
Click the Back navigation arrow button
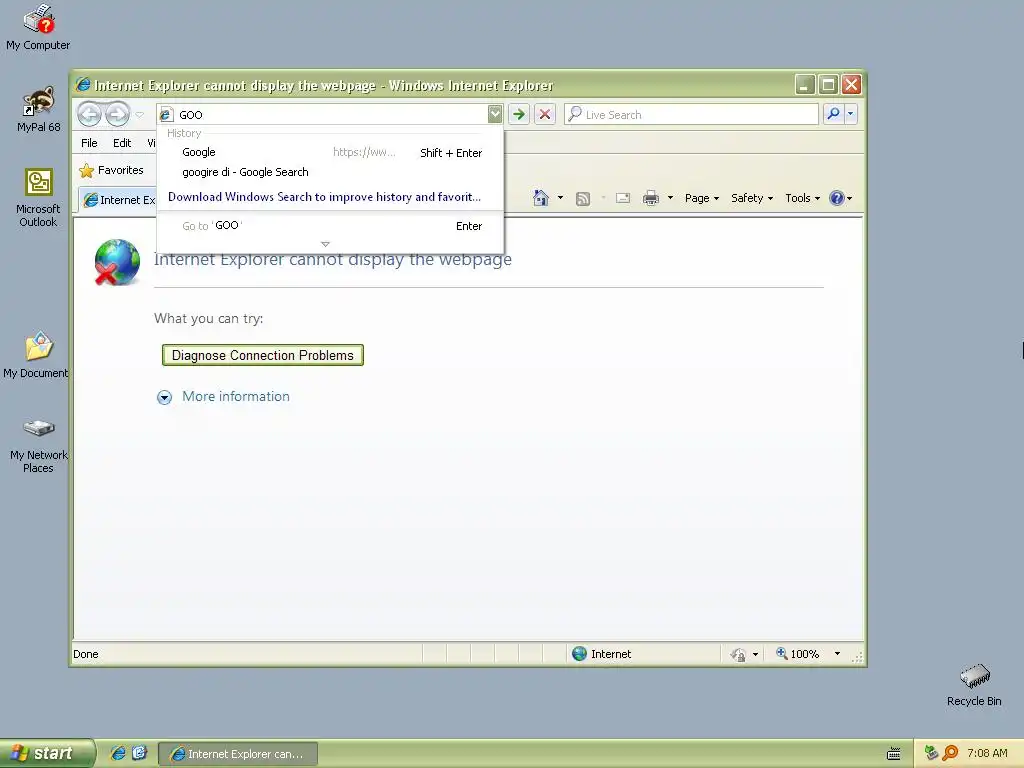click(89, 114)
